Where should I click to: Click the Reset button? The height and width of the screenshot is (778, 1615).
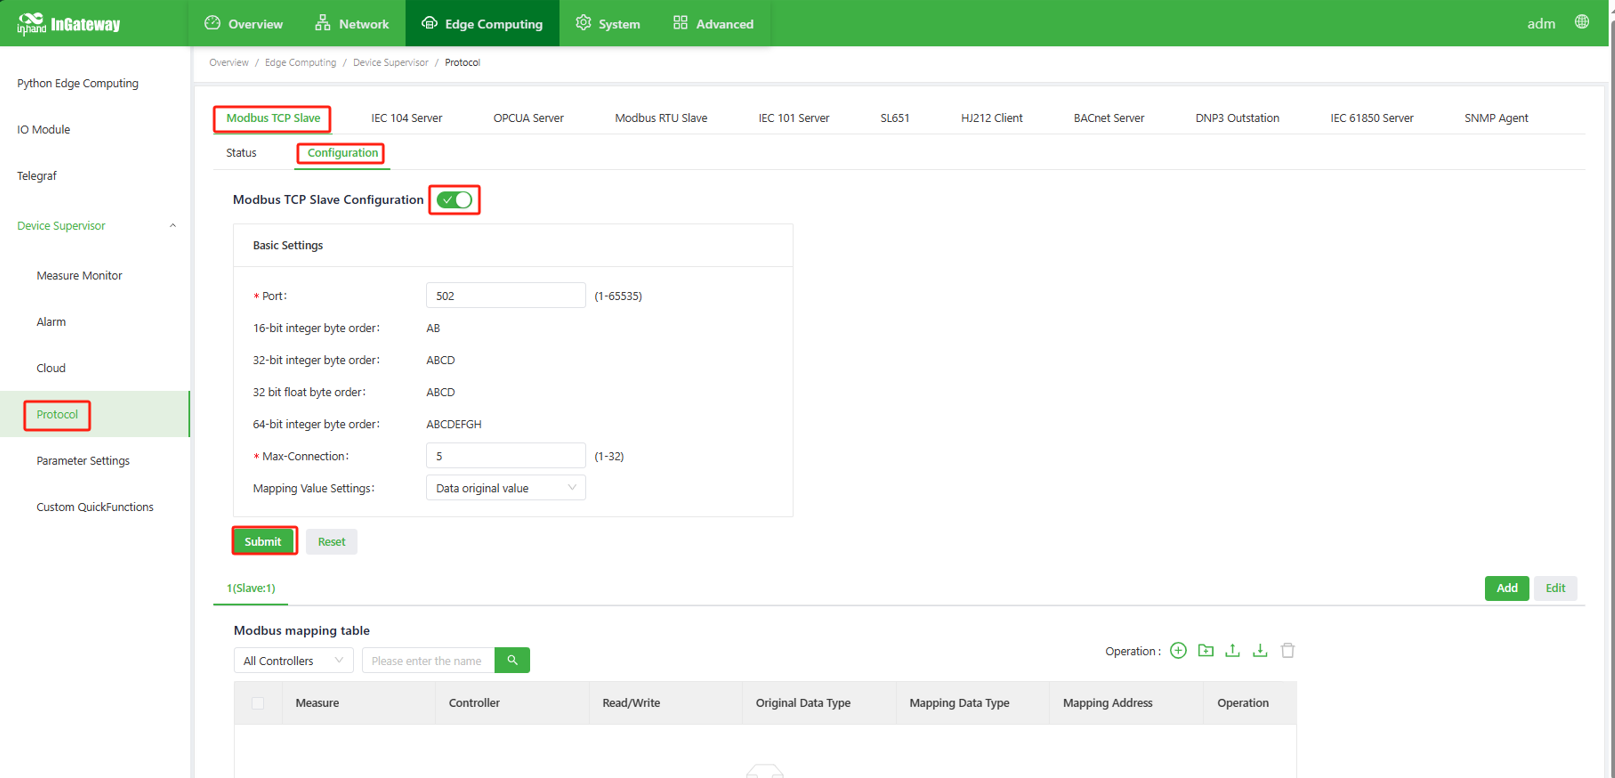click(331, 542)
